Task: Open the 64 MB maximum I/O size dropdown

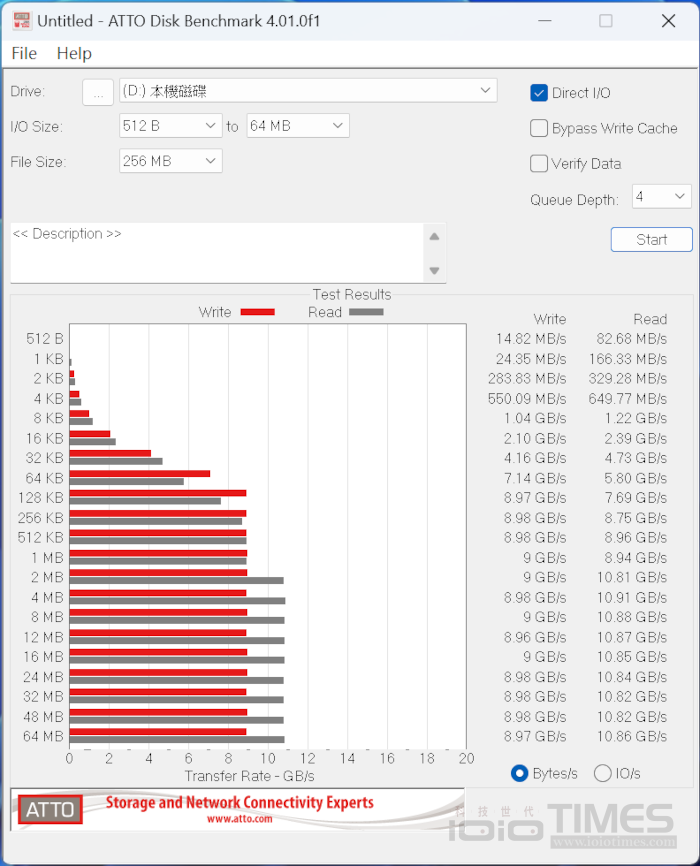Action: [x=298, y=126]
